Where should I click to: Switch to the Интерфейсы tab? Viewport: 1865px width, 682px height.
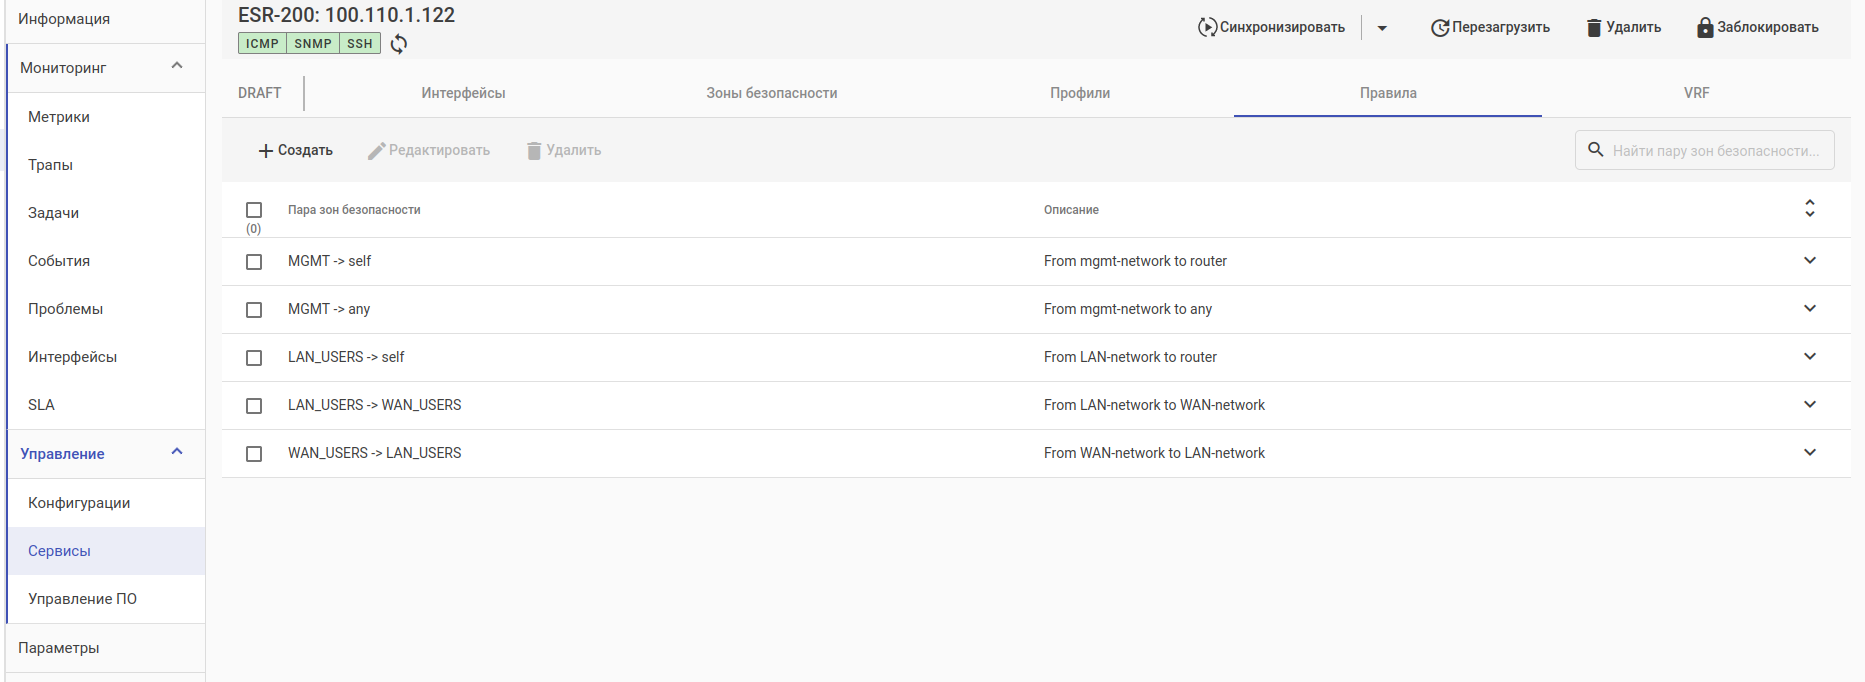point(463,93)
